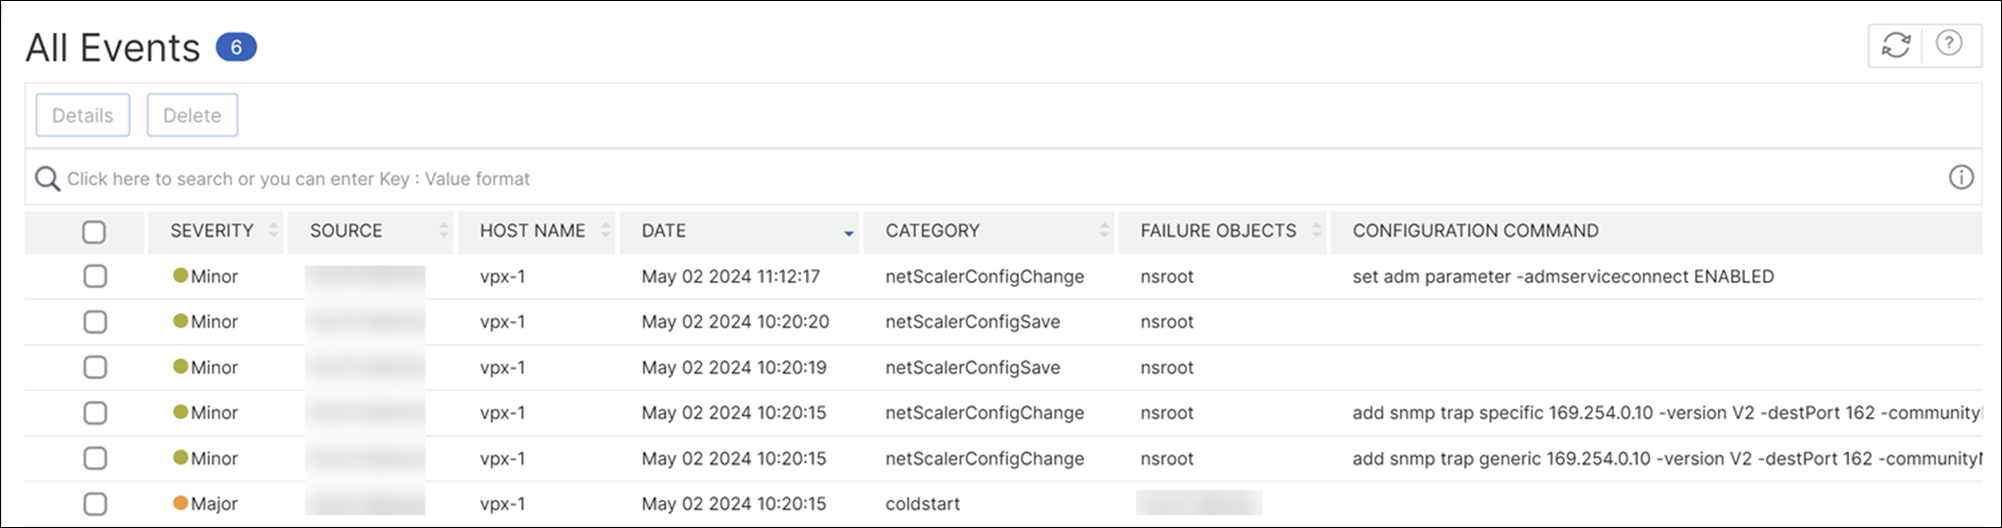
Task: Check the row dated May 02 2024 10:20:20
Action: (95, 322)
